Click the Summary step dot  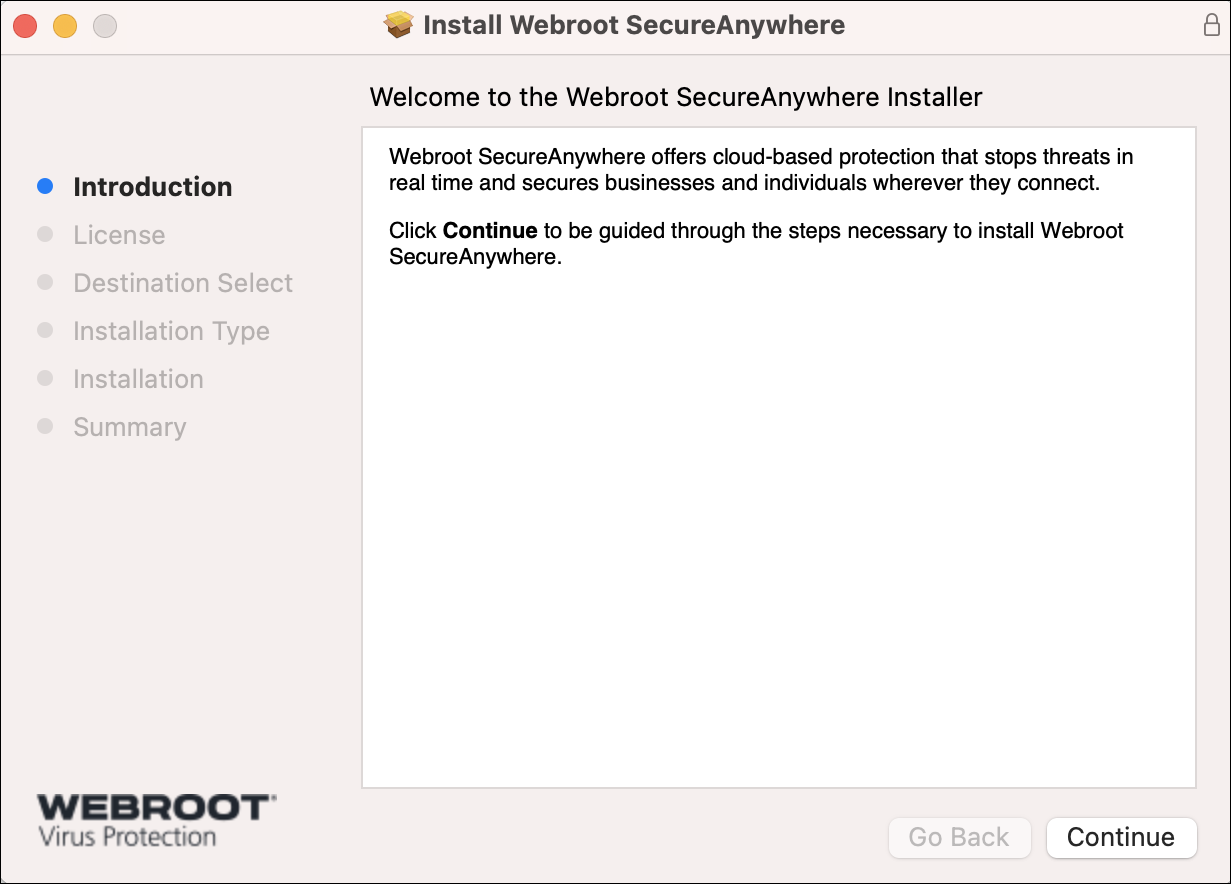pos(44,426)
